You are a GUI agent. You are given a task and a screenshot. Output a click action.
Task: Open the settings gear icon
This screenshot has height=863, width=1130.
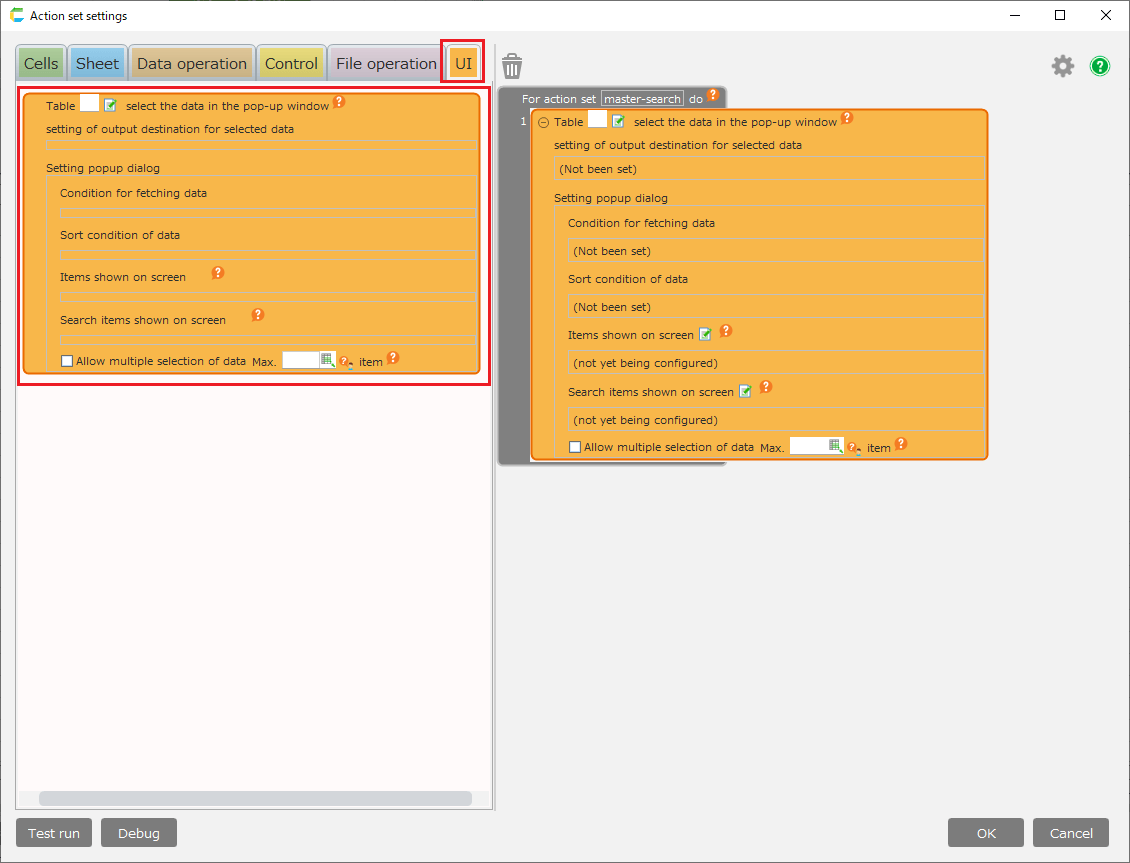[1063, 65]
